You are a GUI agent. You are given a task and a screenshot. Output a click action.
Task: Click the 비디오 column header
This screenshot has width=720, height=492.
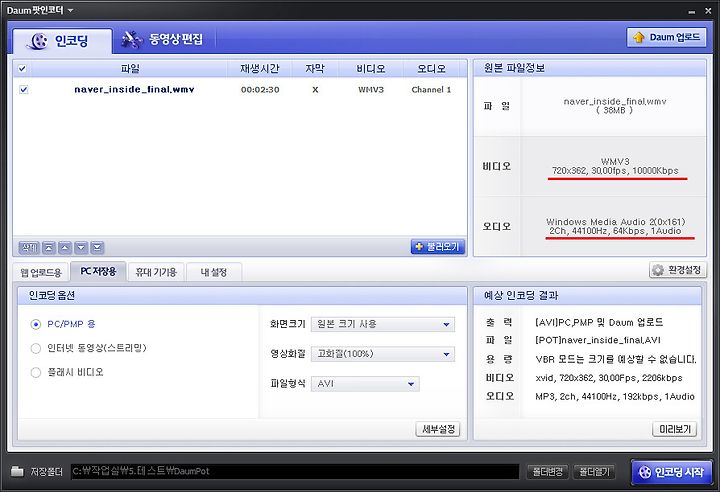[371, 69]
